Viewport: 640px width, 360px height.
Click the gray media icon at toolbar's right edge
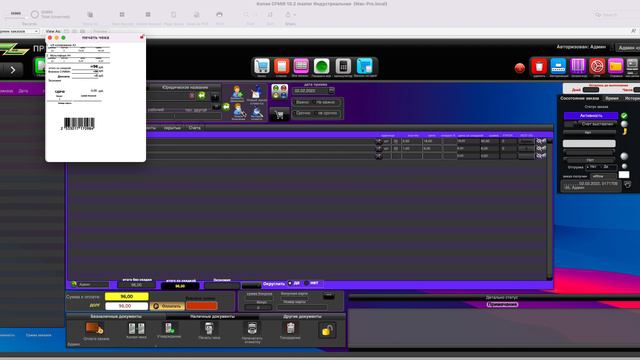(632, 66)
